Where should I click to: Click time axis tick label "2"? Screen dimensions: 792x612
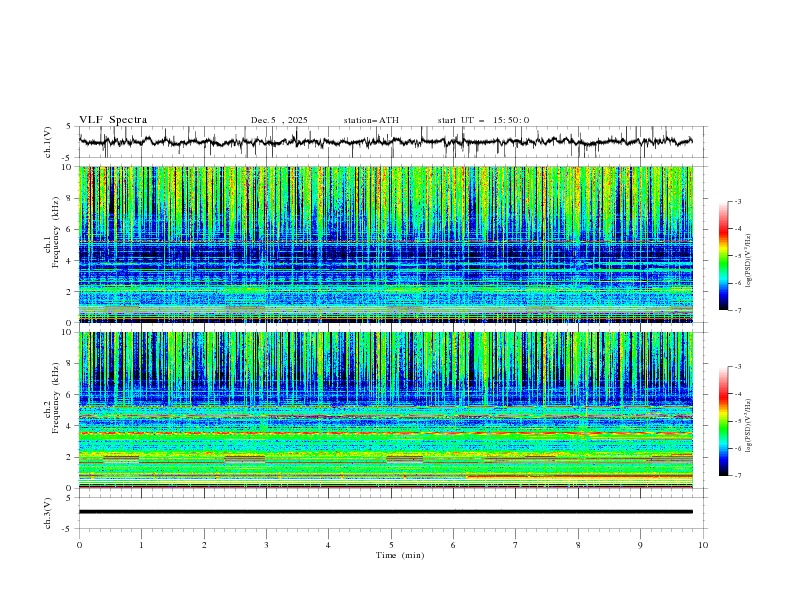[x=204, y=545]
